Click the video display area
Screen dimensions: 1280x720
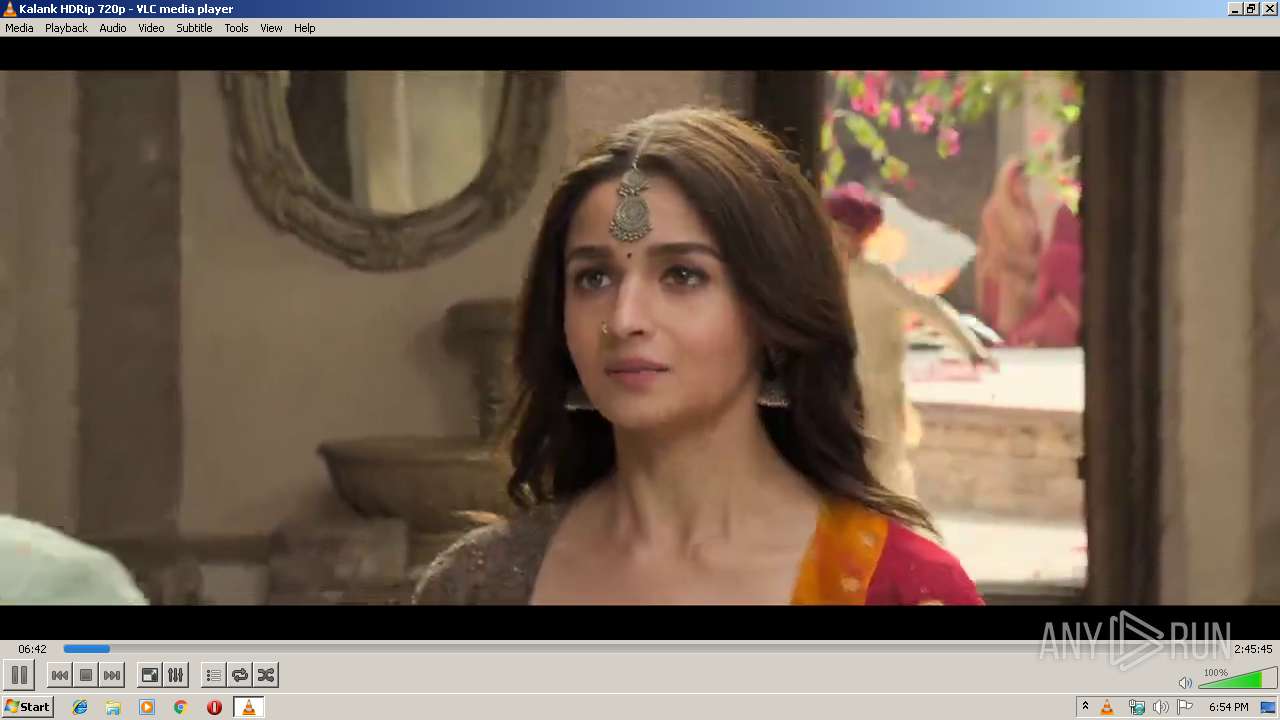click(640, 338)
